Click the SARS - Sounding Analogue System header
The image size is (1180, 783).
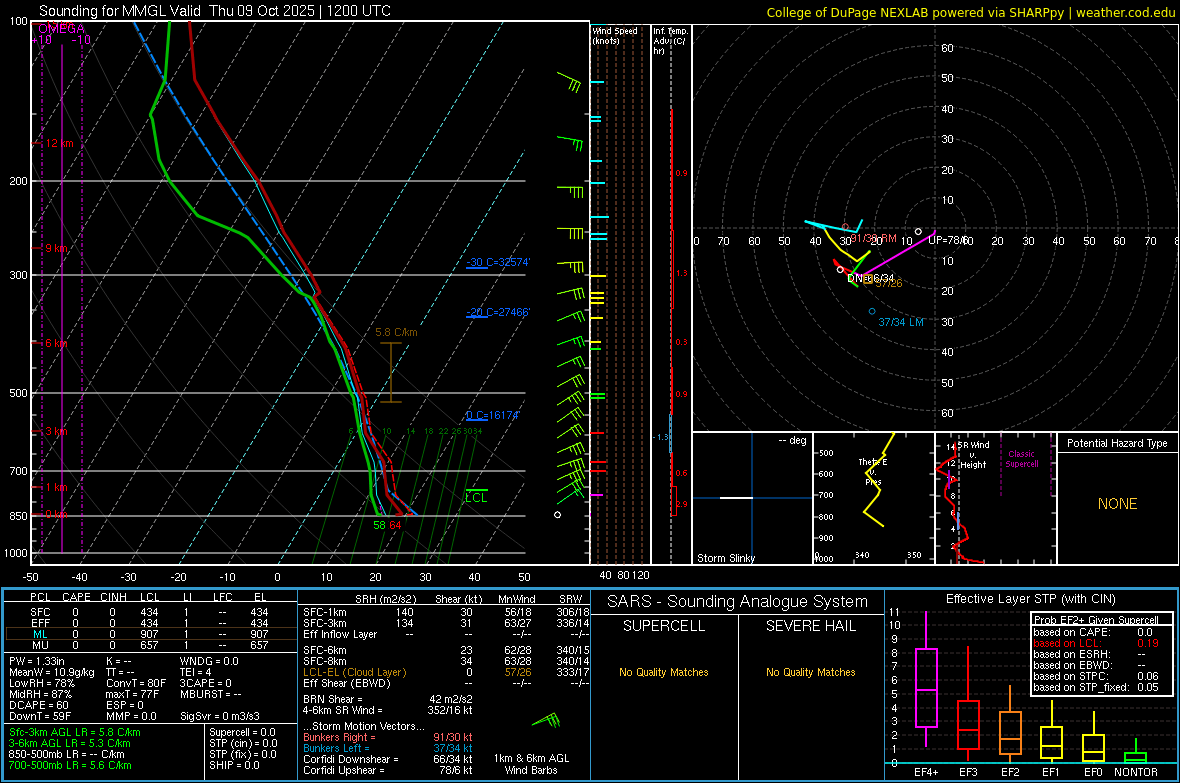(x=738, y=602)
